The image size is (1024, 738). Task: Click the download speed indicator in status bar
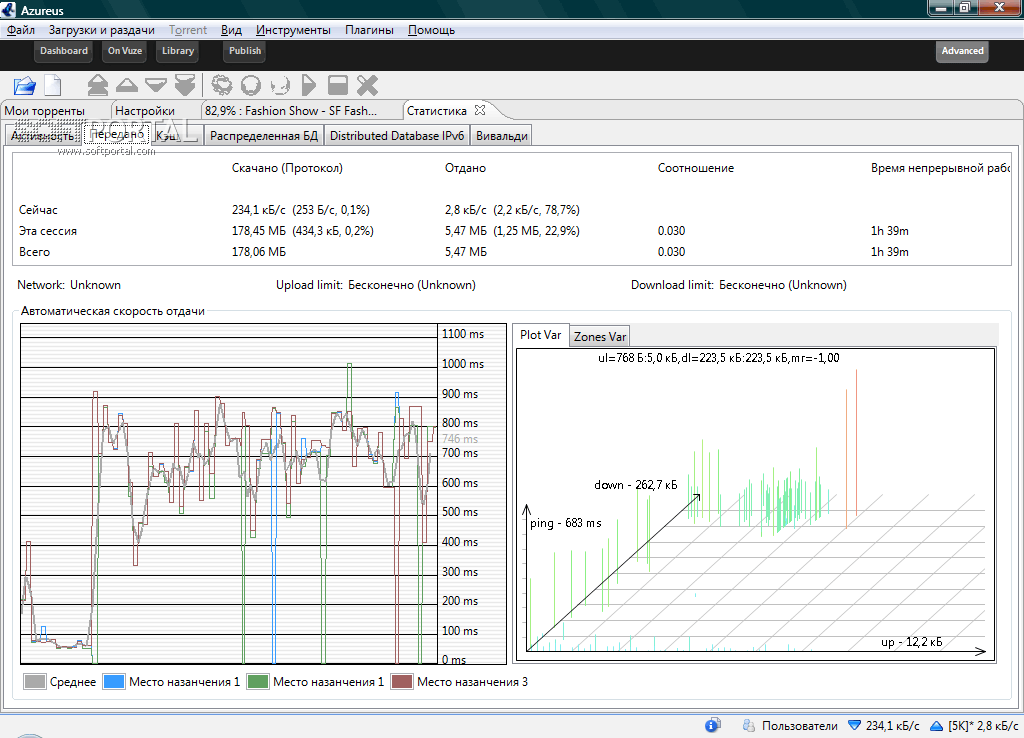click(x=884, y=725)
